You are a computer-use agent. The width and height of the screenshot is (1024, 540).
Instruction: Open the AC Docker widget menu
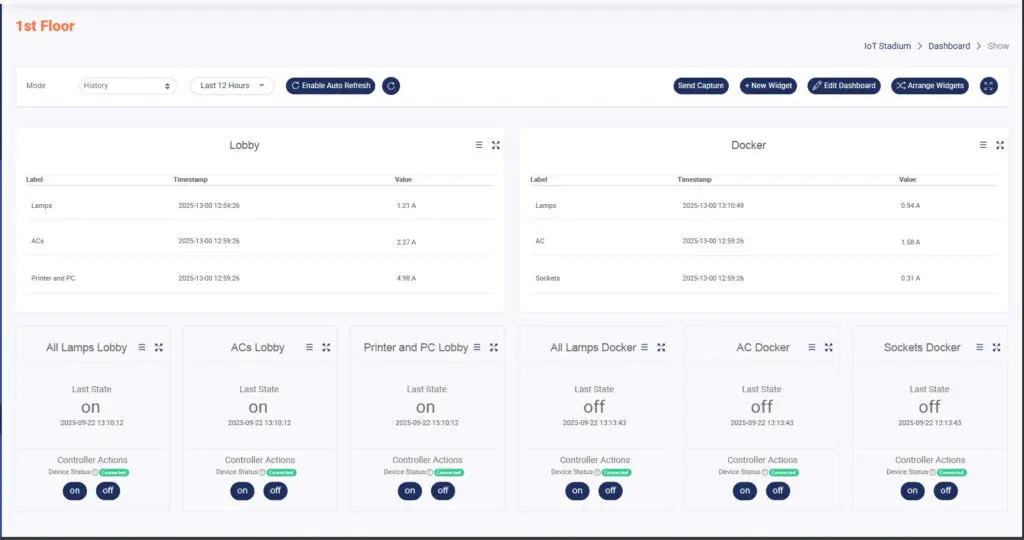pos(812,347)
